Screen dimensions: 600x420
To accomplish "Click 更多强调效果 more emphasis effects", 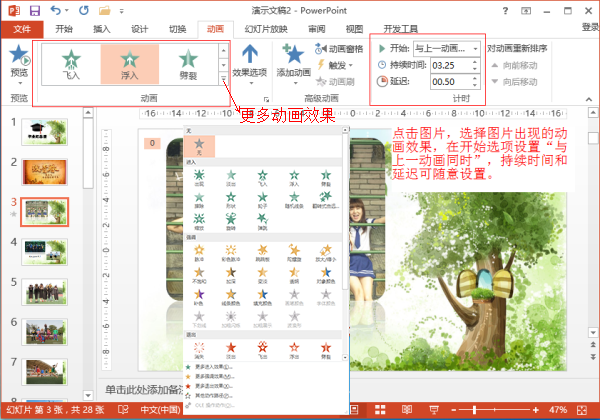I will point(210,376).
